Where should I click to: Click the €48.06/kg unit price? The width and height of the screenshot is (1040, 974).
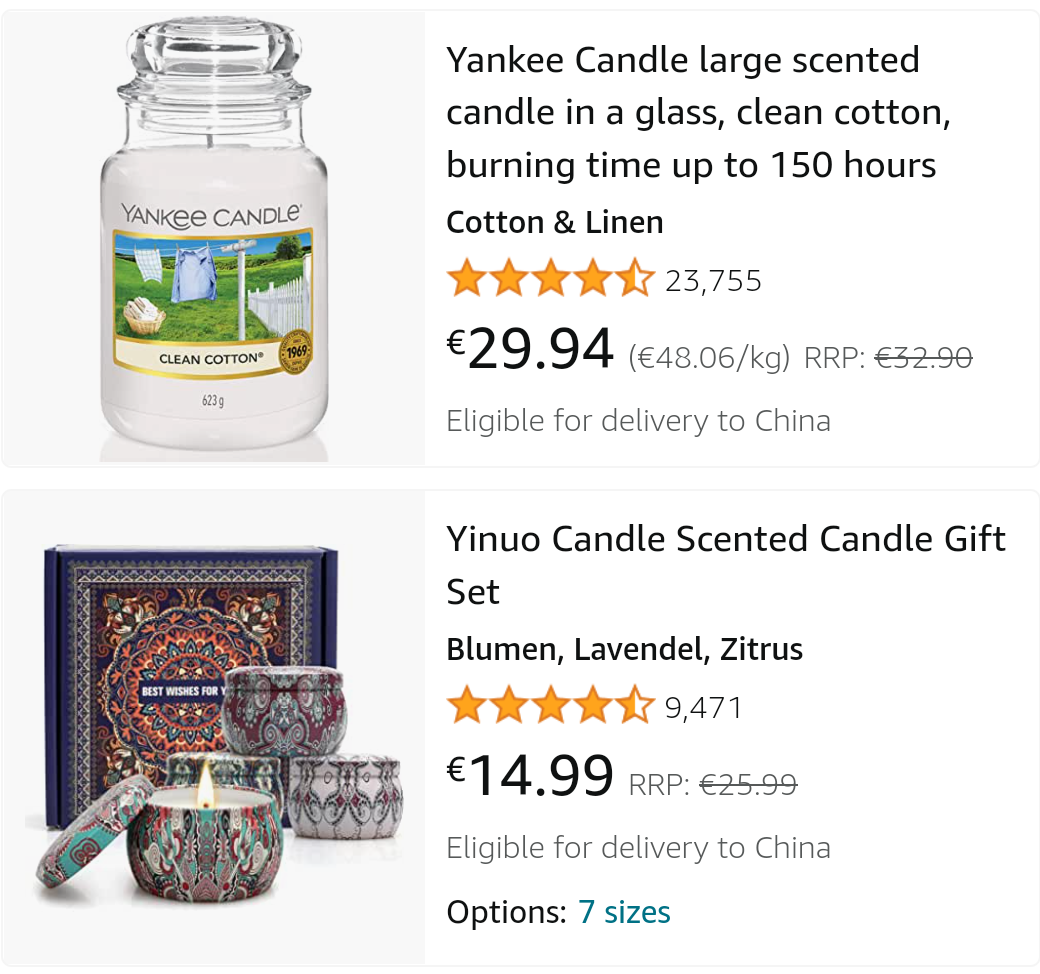click(x=709, y=358)
